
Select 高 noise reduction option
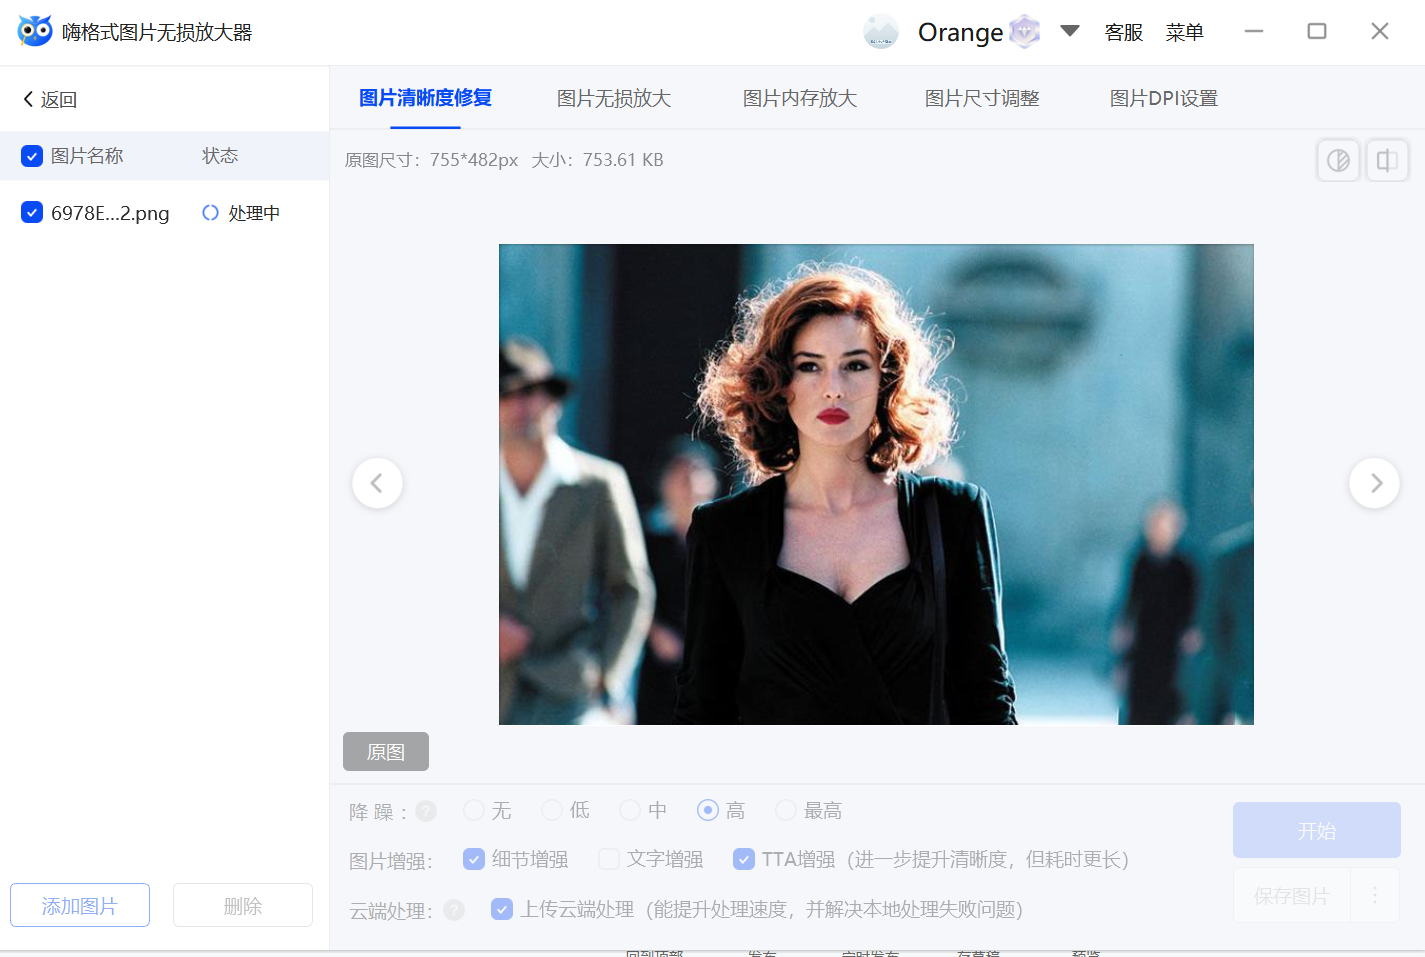click(x=708, y=810)
